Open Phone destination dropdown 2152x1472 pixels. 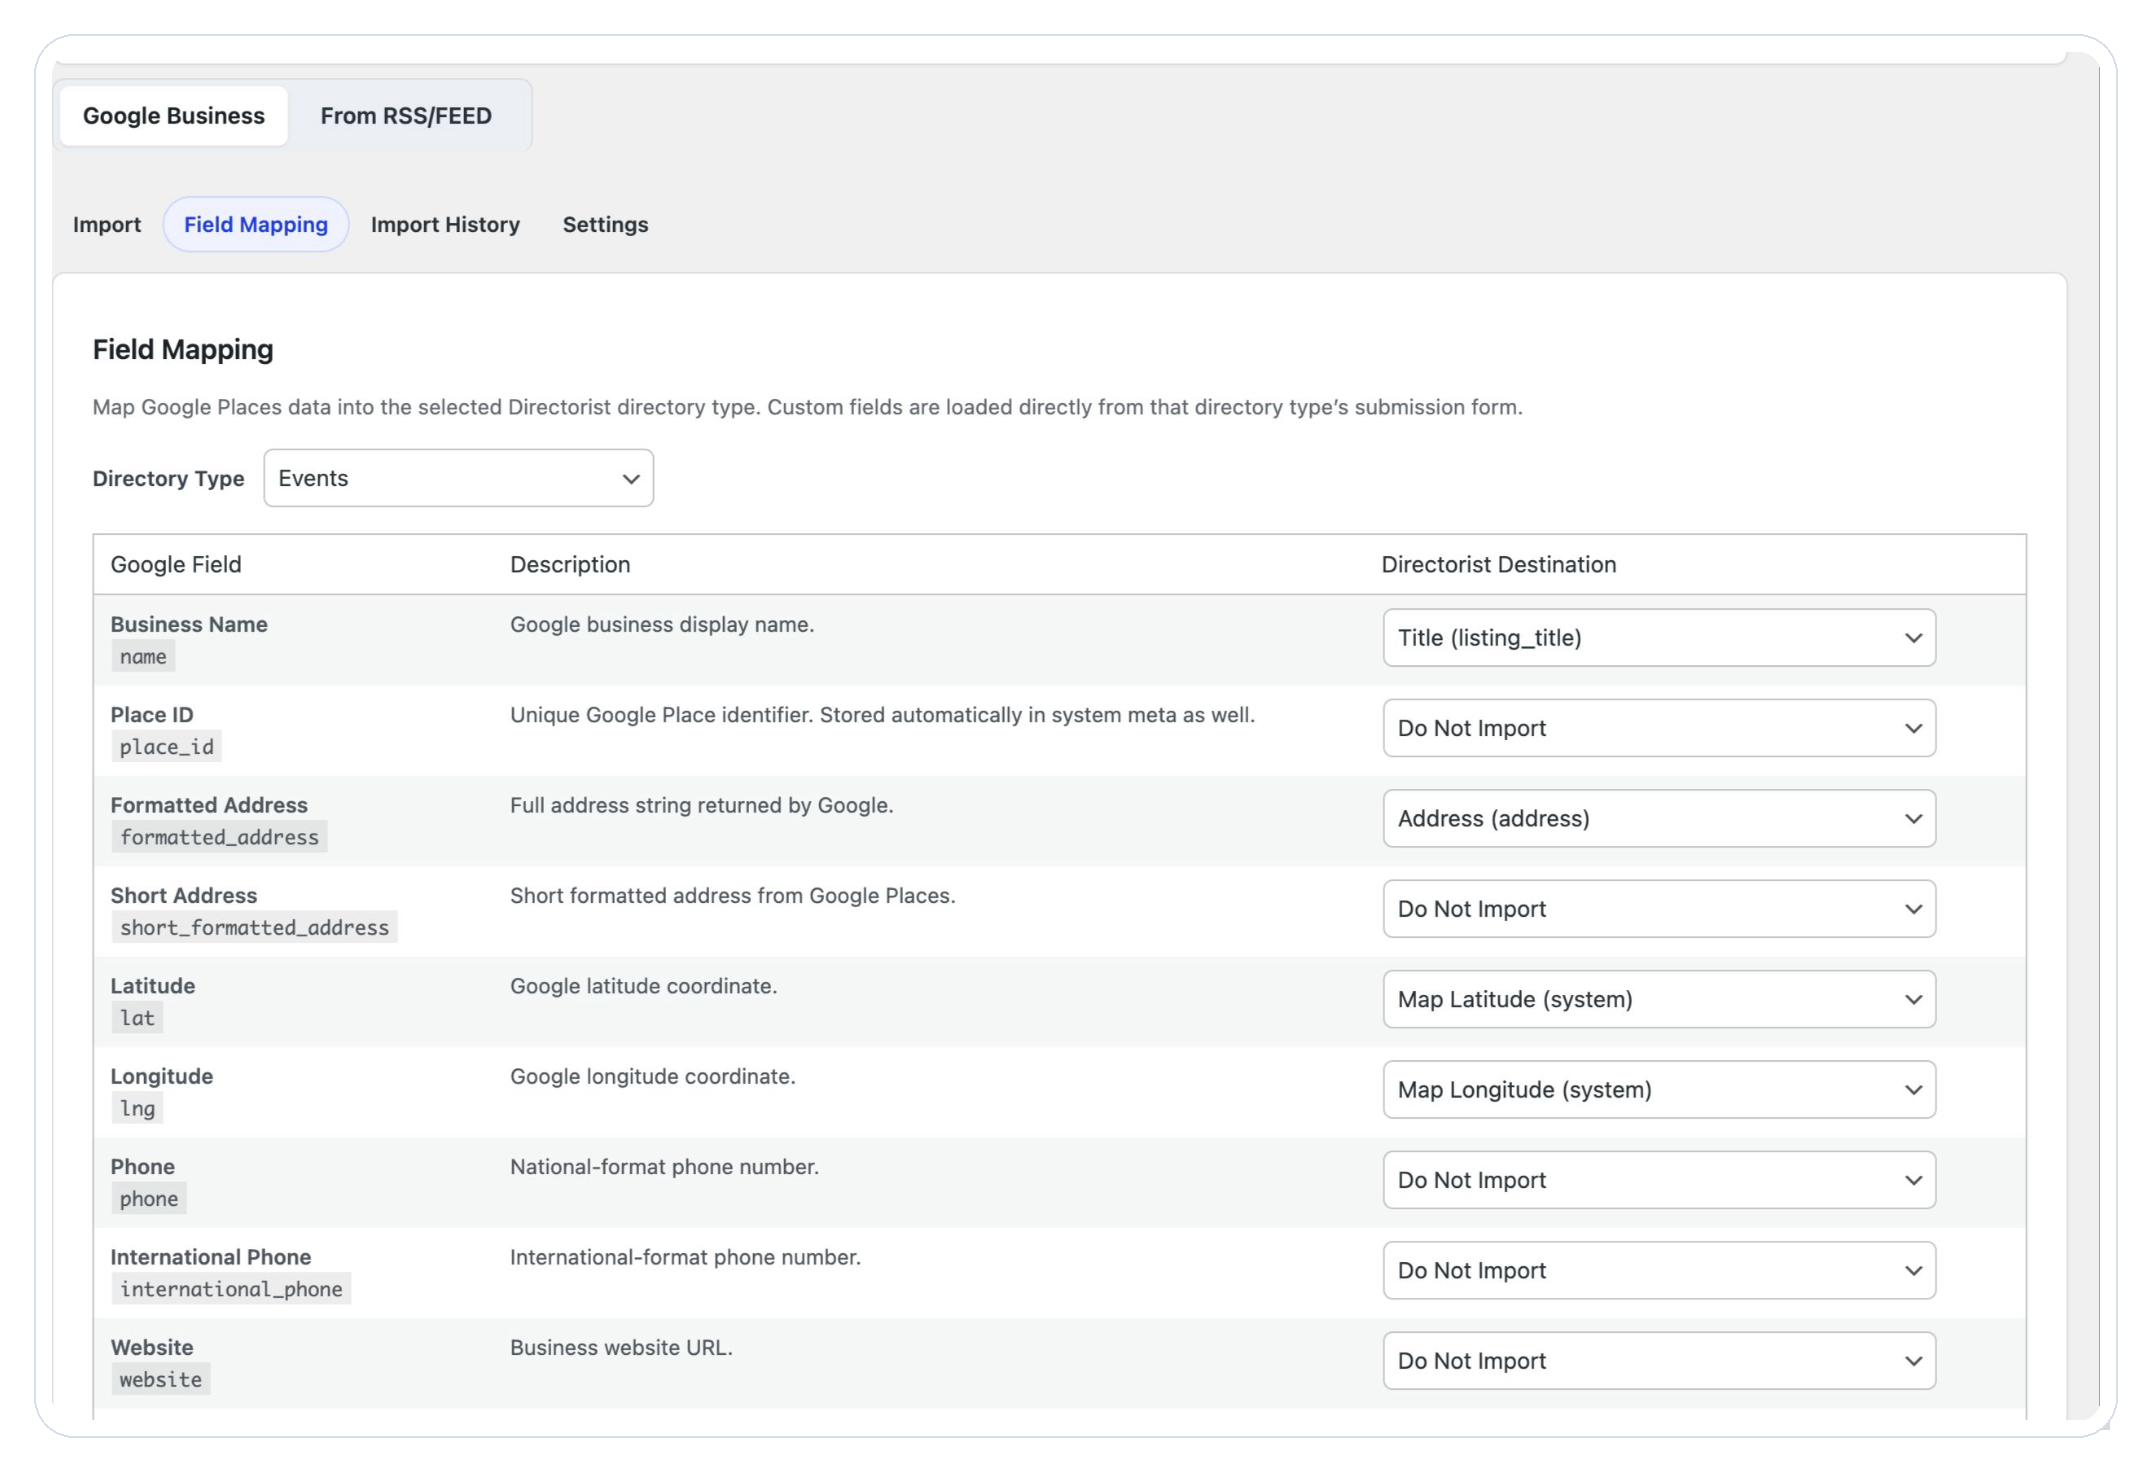pos(1659,1180)
